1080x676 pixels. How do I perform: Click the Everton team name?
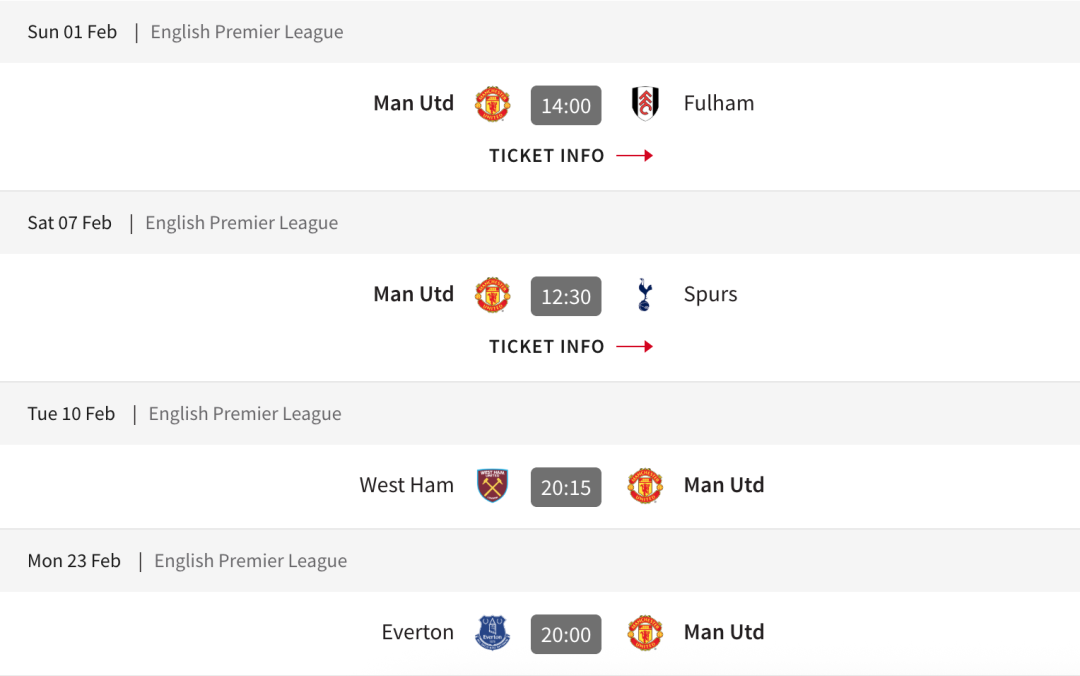coord(418,632)
